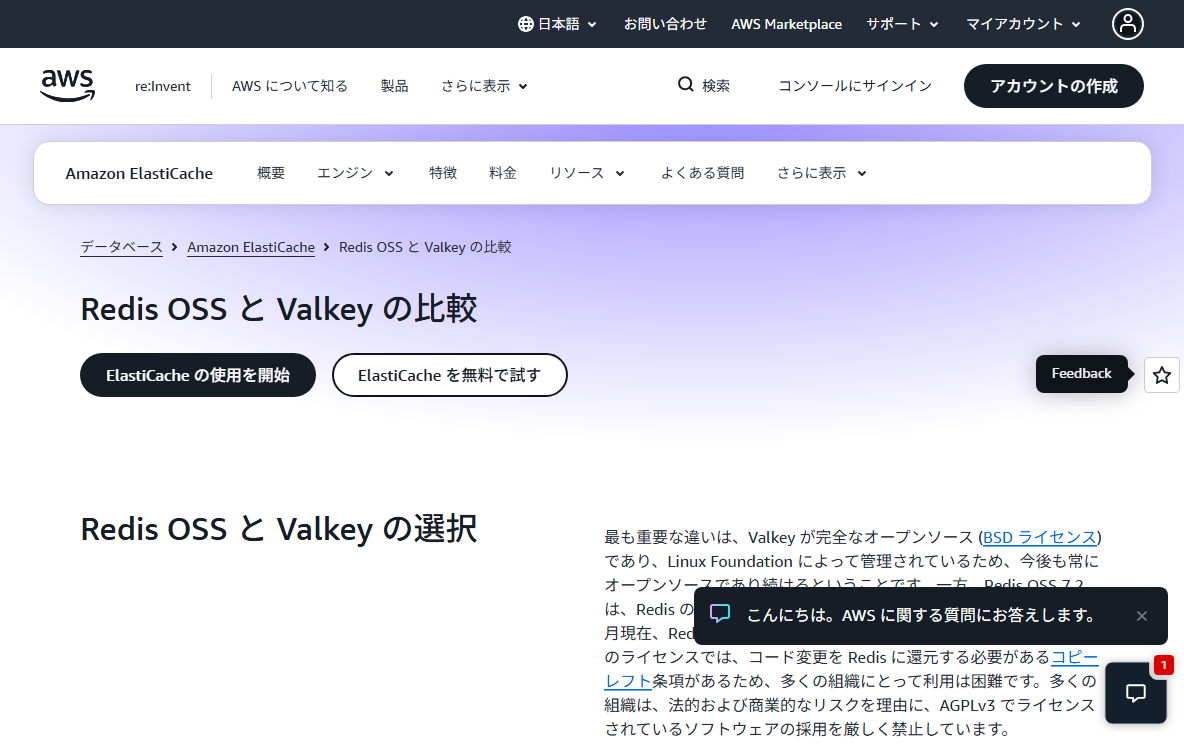Expand さらに表示 in ElastiCache nav bar

click(x=822, y=173)
